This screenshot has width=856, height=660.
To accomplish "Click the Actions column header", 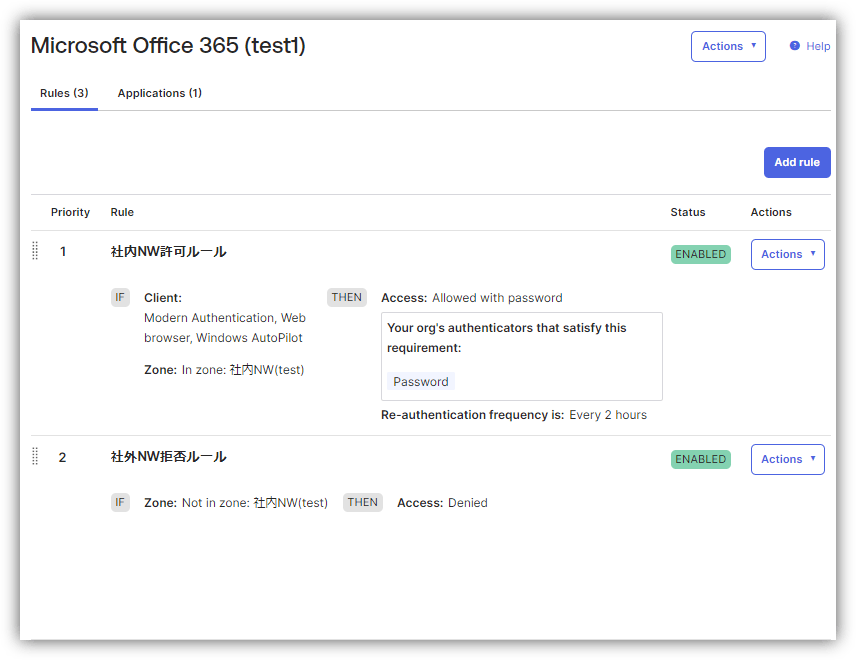I will coord(771,212).
